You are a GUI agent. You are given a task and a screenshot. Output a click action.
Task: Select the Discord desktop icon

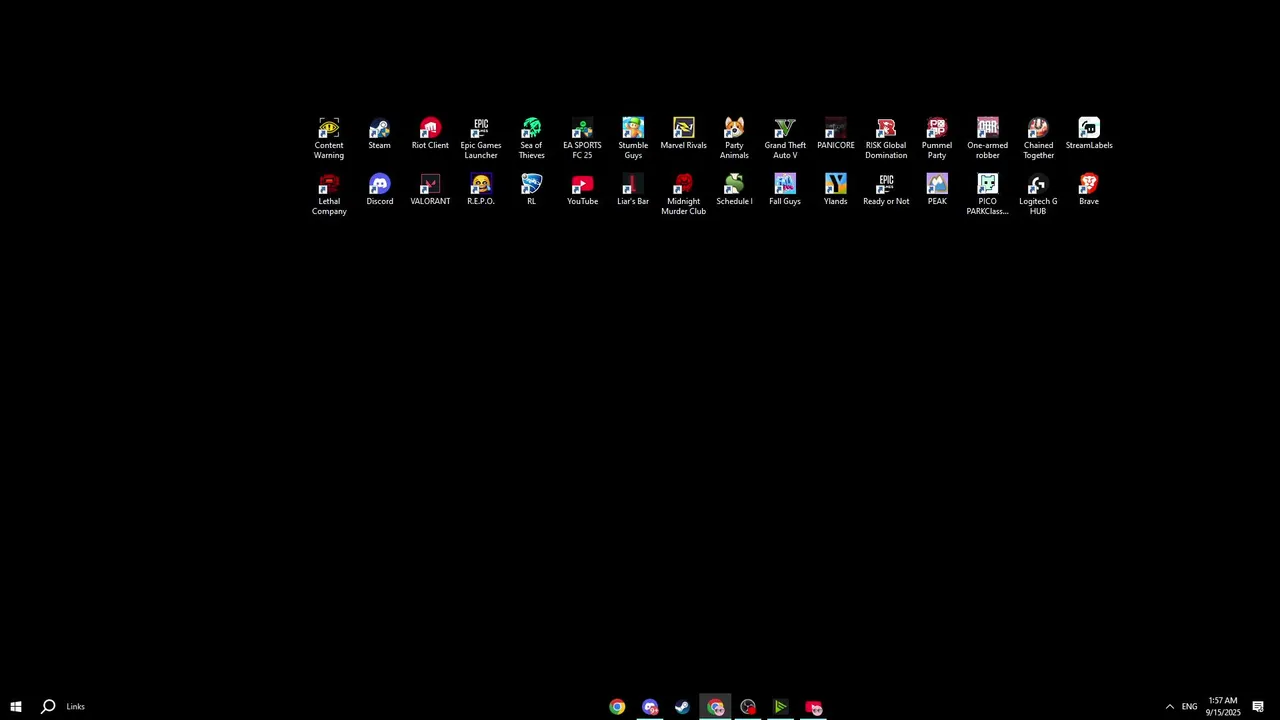click(379, 190)
